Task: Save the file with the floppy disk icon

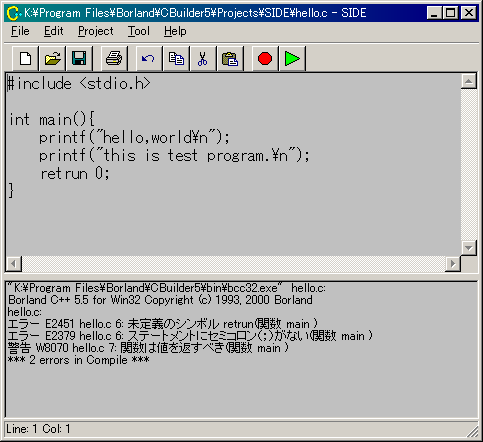Action: [79, 59]
